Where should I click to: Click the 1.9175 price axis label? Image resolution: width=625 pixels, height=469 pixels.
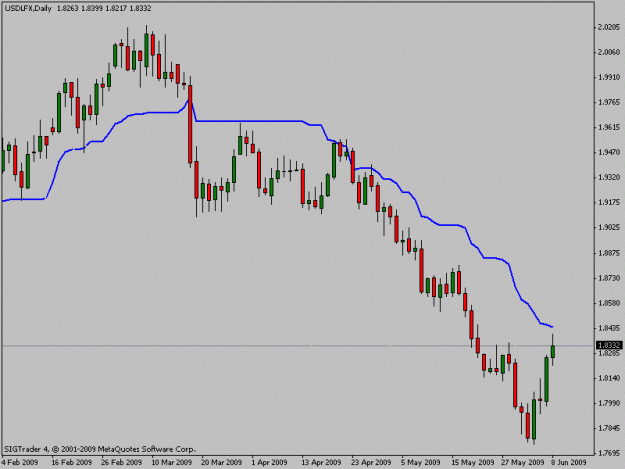pos(609,202)
